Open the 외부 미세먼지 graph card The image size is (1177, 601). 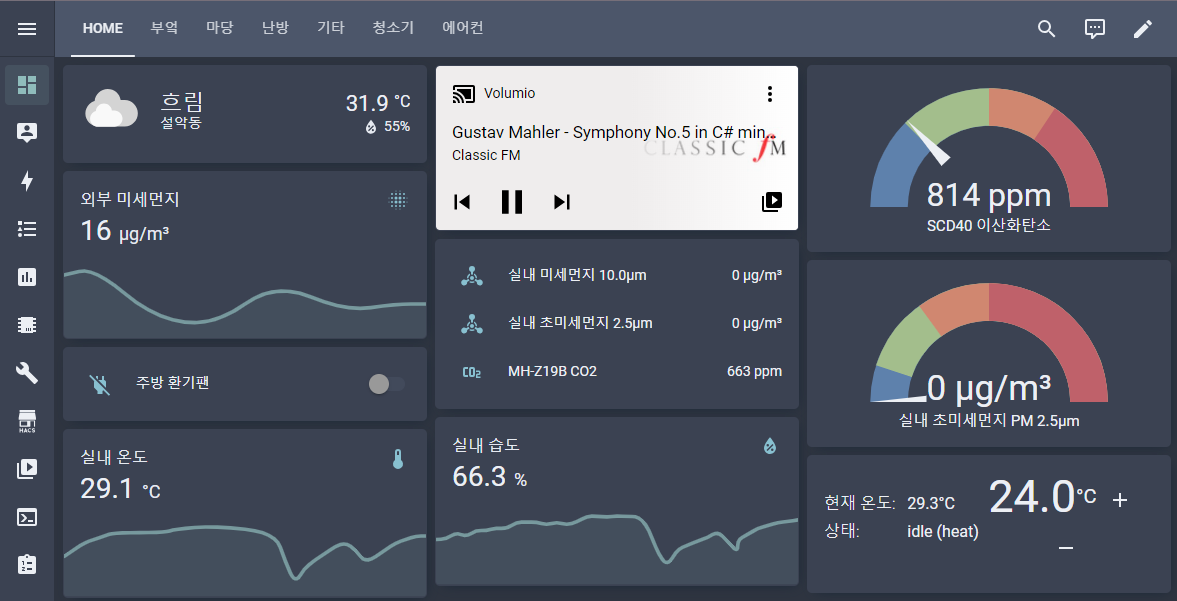point(245,255)
